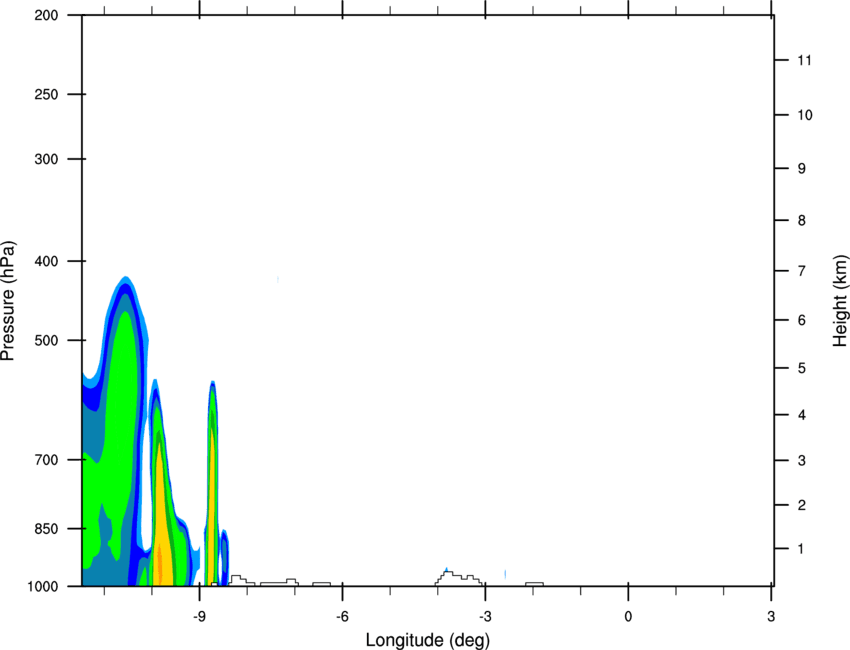
Task: Click the 4 km height label
Action: pos(802,415)
